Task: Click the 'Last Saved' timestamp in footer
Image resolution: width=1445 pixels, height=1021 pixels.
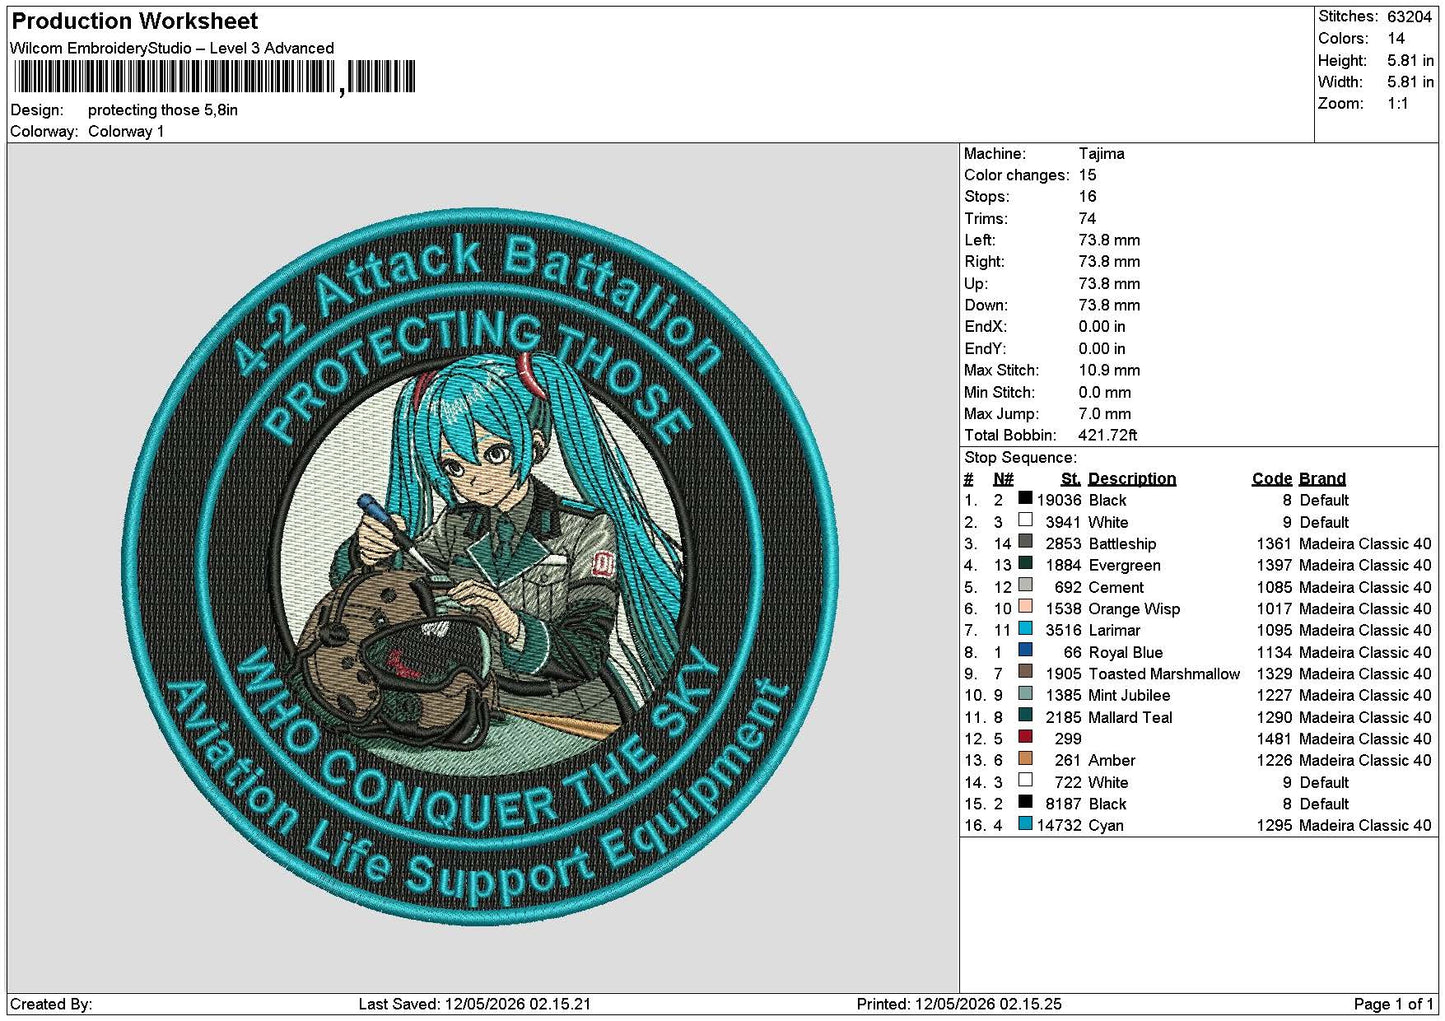Action: pos(475,1004)
